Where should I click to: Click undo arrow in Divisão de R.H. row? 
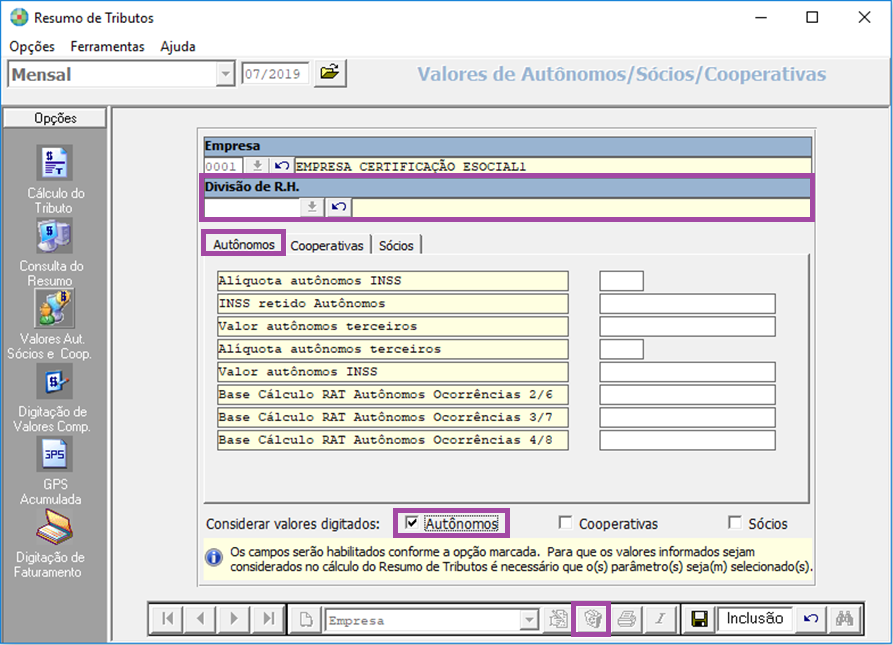click(339, 207)
